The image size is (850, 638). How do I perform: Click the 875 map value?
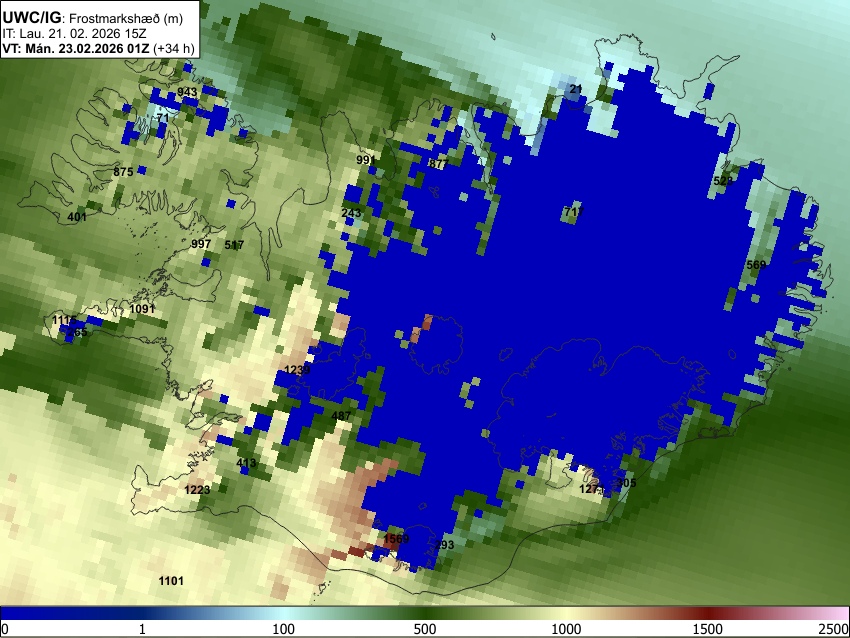point(123,172)
